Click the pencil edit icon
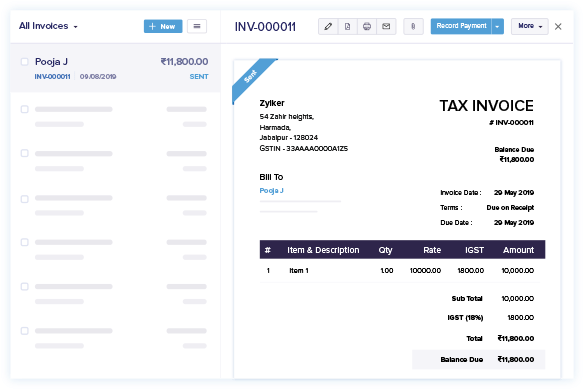This screenshot has height=389, width=583. tap(328, 26)
